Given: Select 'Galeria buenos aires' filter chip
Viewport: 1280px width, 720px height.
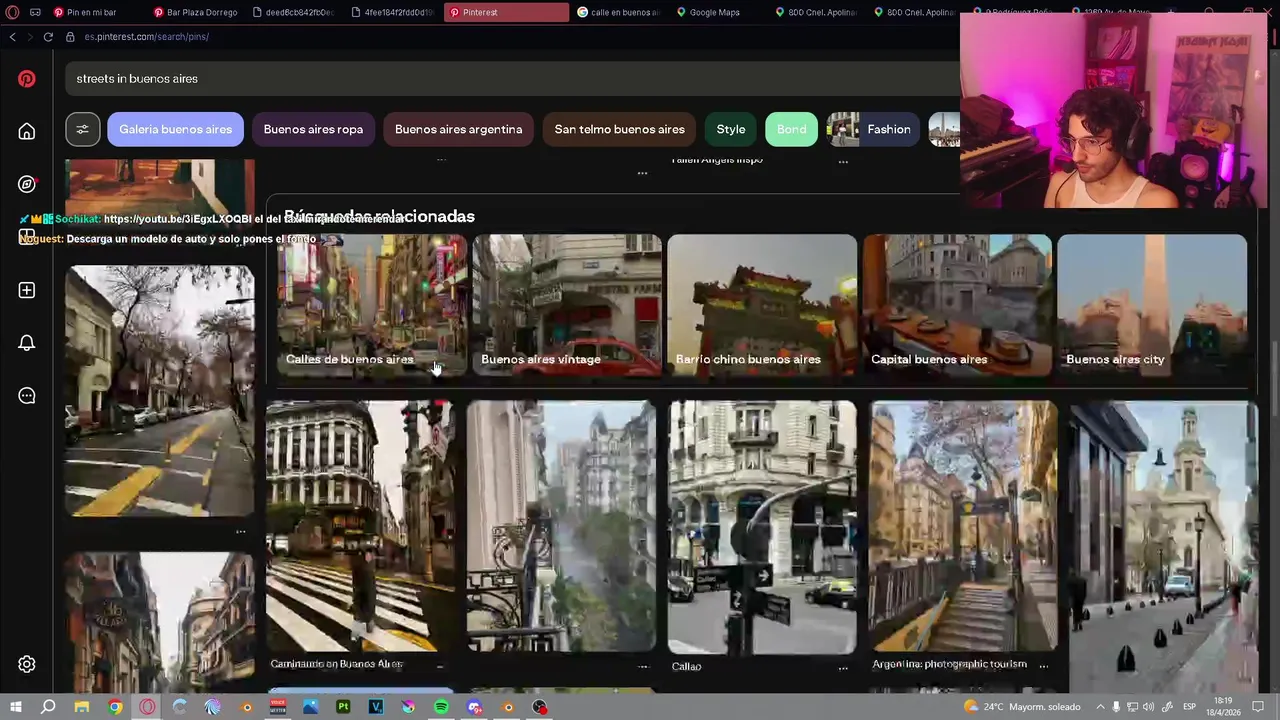Looking at the screenshot, I should 175,129.
